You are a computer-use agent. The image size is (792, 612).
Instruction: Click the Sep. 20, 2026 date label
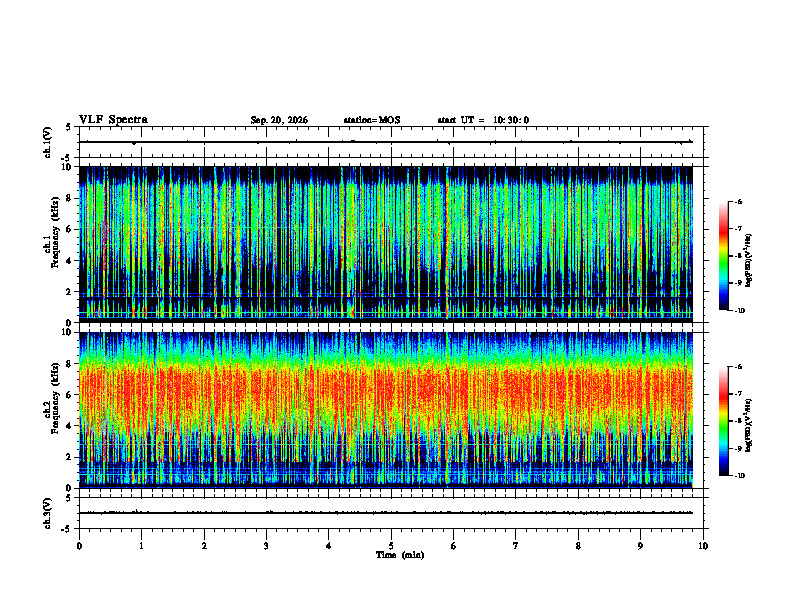click(279, 120)
